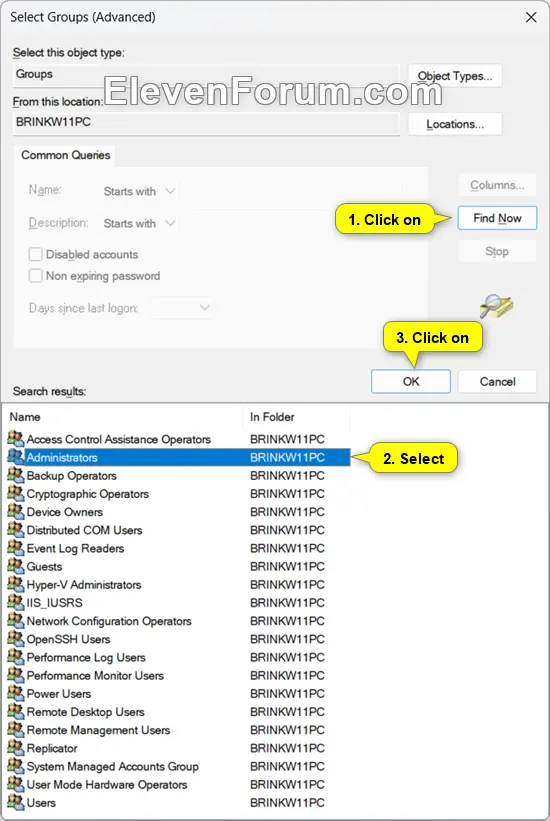This screenshot has height=821, width=550.
Task: Confirm selection with the OK button
Action: tap(411, 381)
